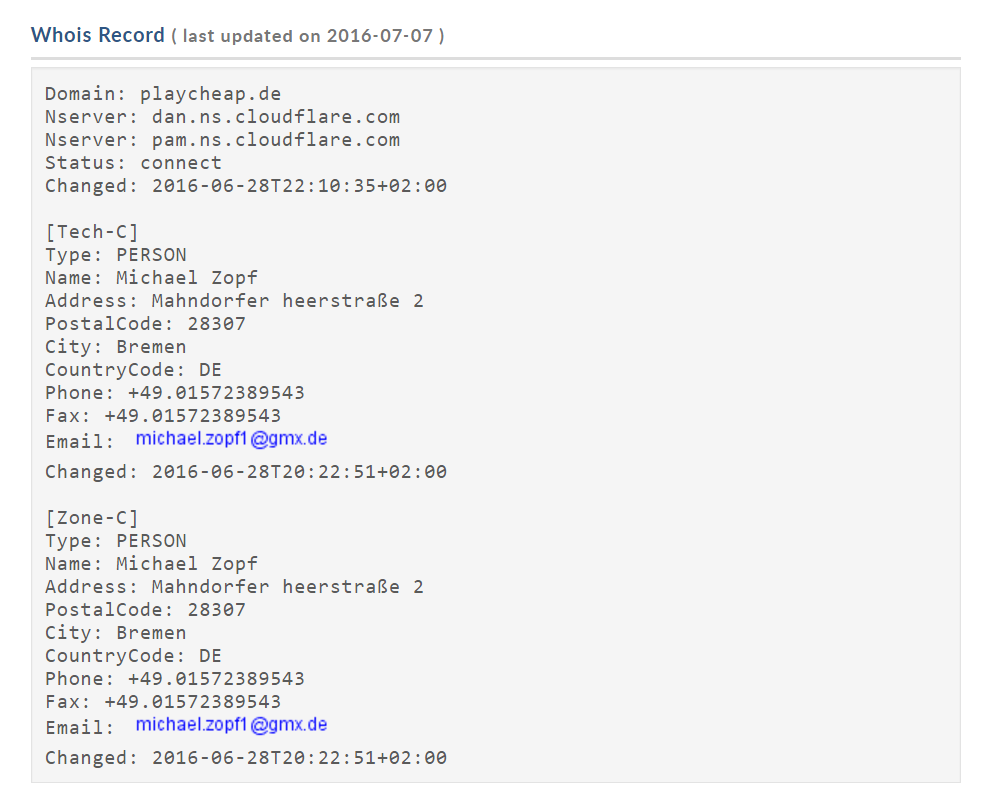Click the Zone-C City: Bremen line
999x810 pixels.
point(115,633)
